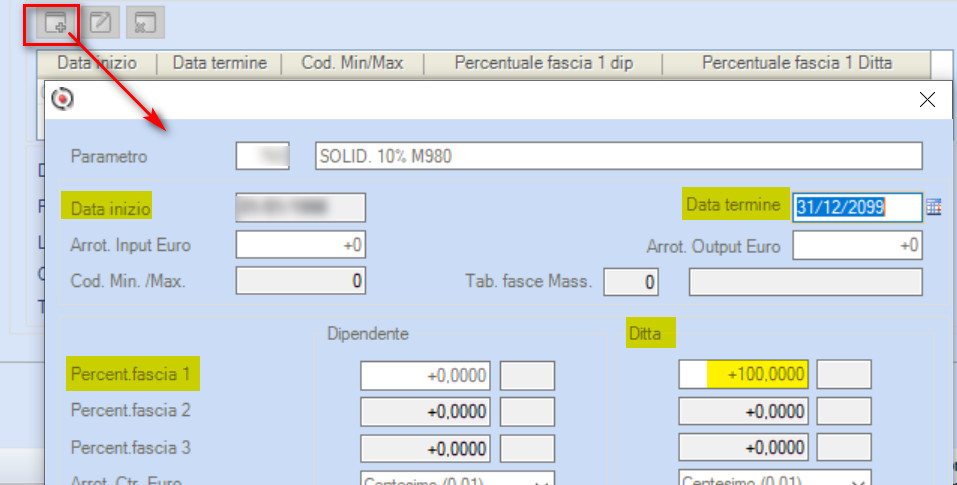
Task: Click the Percent.fascia 2 label
Action: click(x=131, y=410)
